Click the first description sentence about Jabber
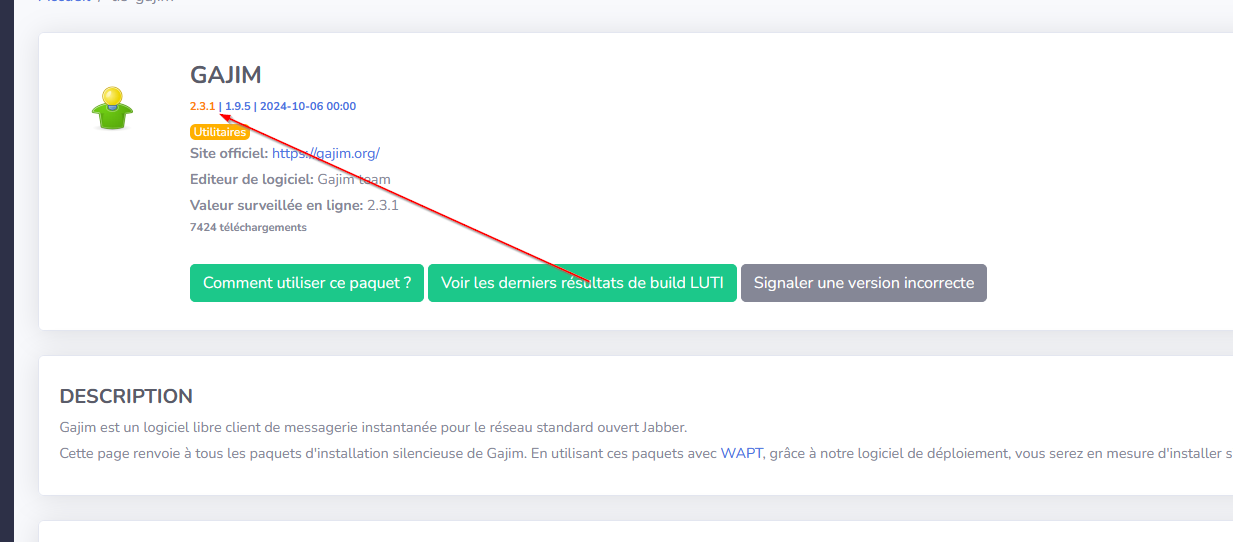The height and width of the screenshot is (542, 1233). 374,427
